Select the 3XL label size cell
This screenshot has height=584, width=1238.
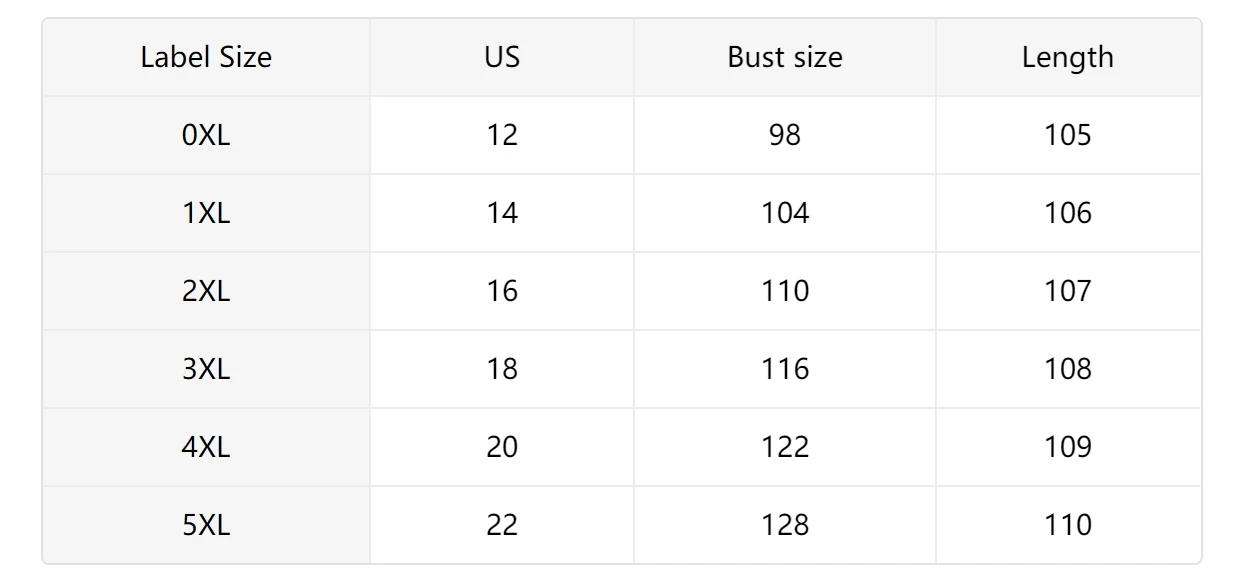tap(206, 369)
